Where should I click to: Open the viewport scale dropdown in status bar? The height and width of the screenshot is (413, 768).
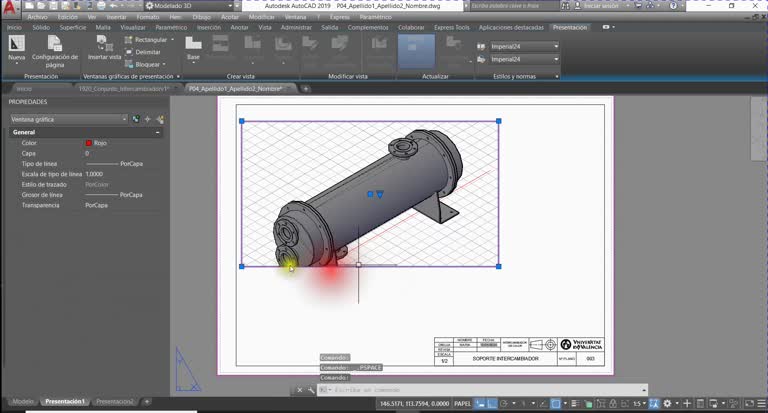(638, 404)
